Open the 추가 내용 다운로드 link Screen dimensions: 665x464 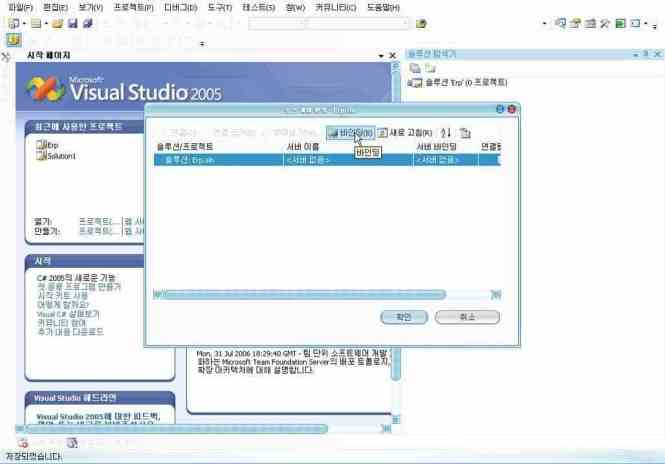[70, 331]
